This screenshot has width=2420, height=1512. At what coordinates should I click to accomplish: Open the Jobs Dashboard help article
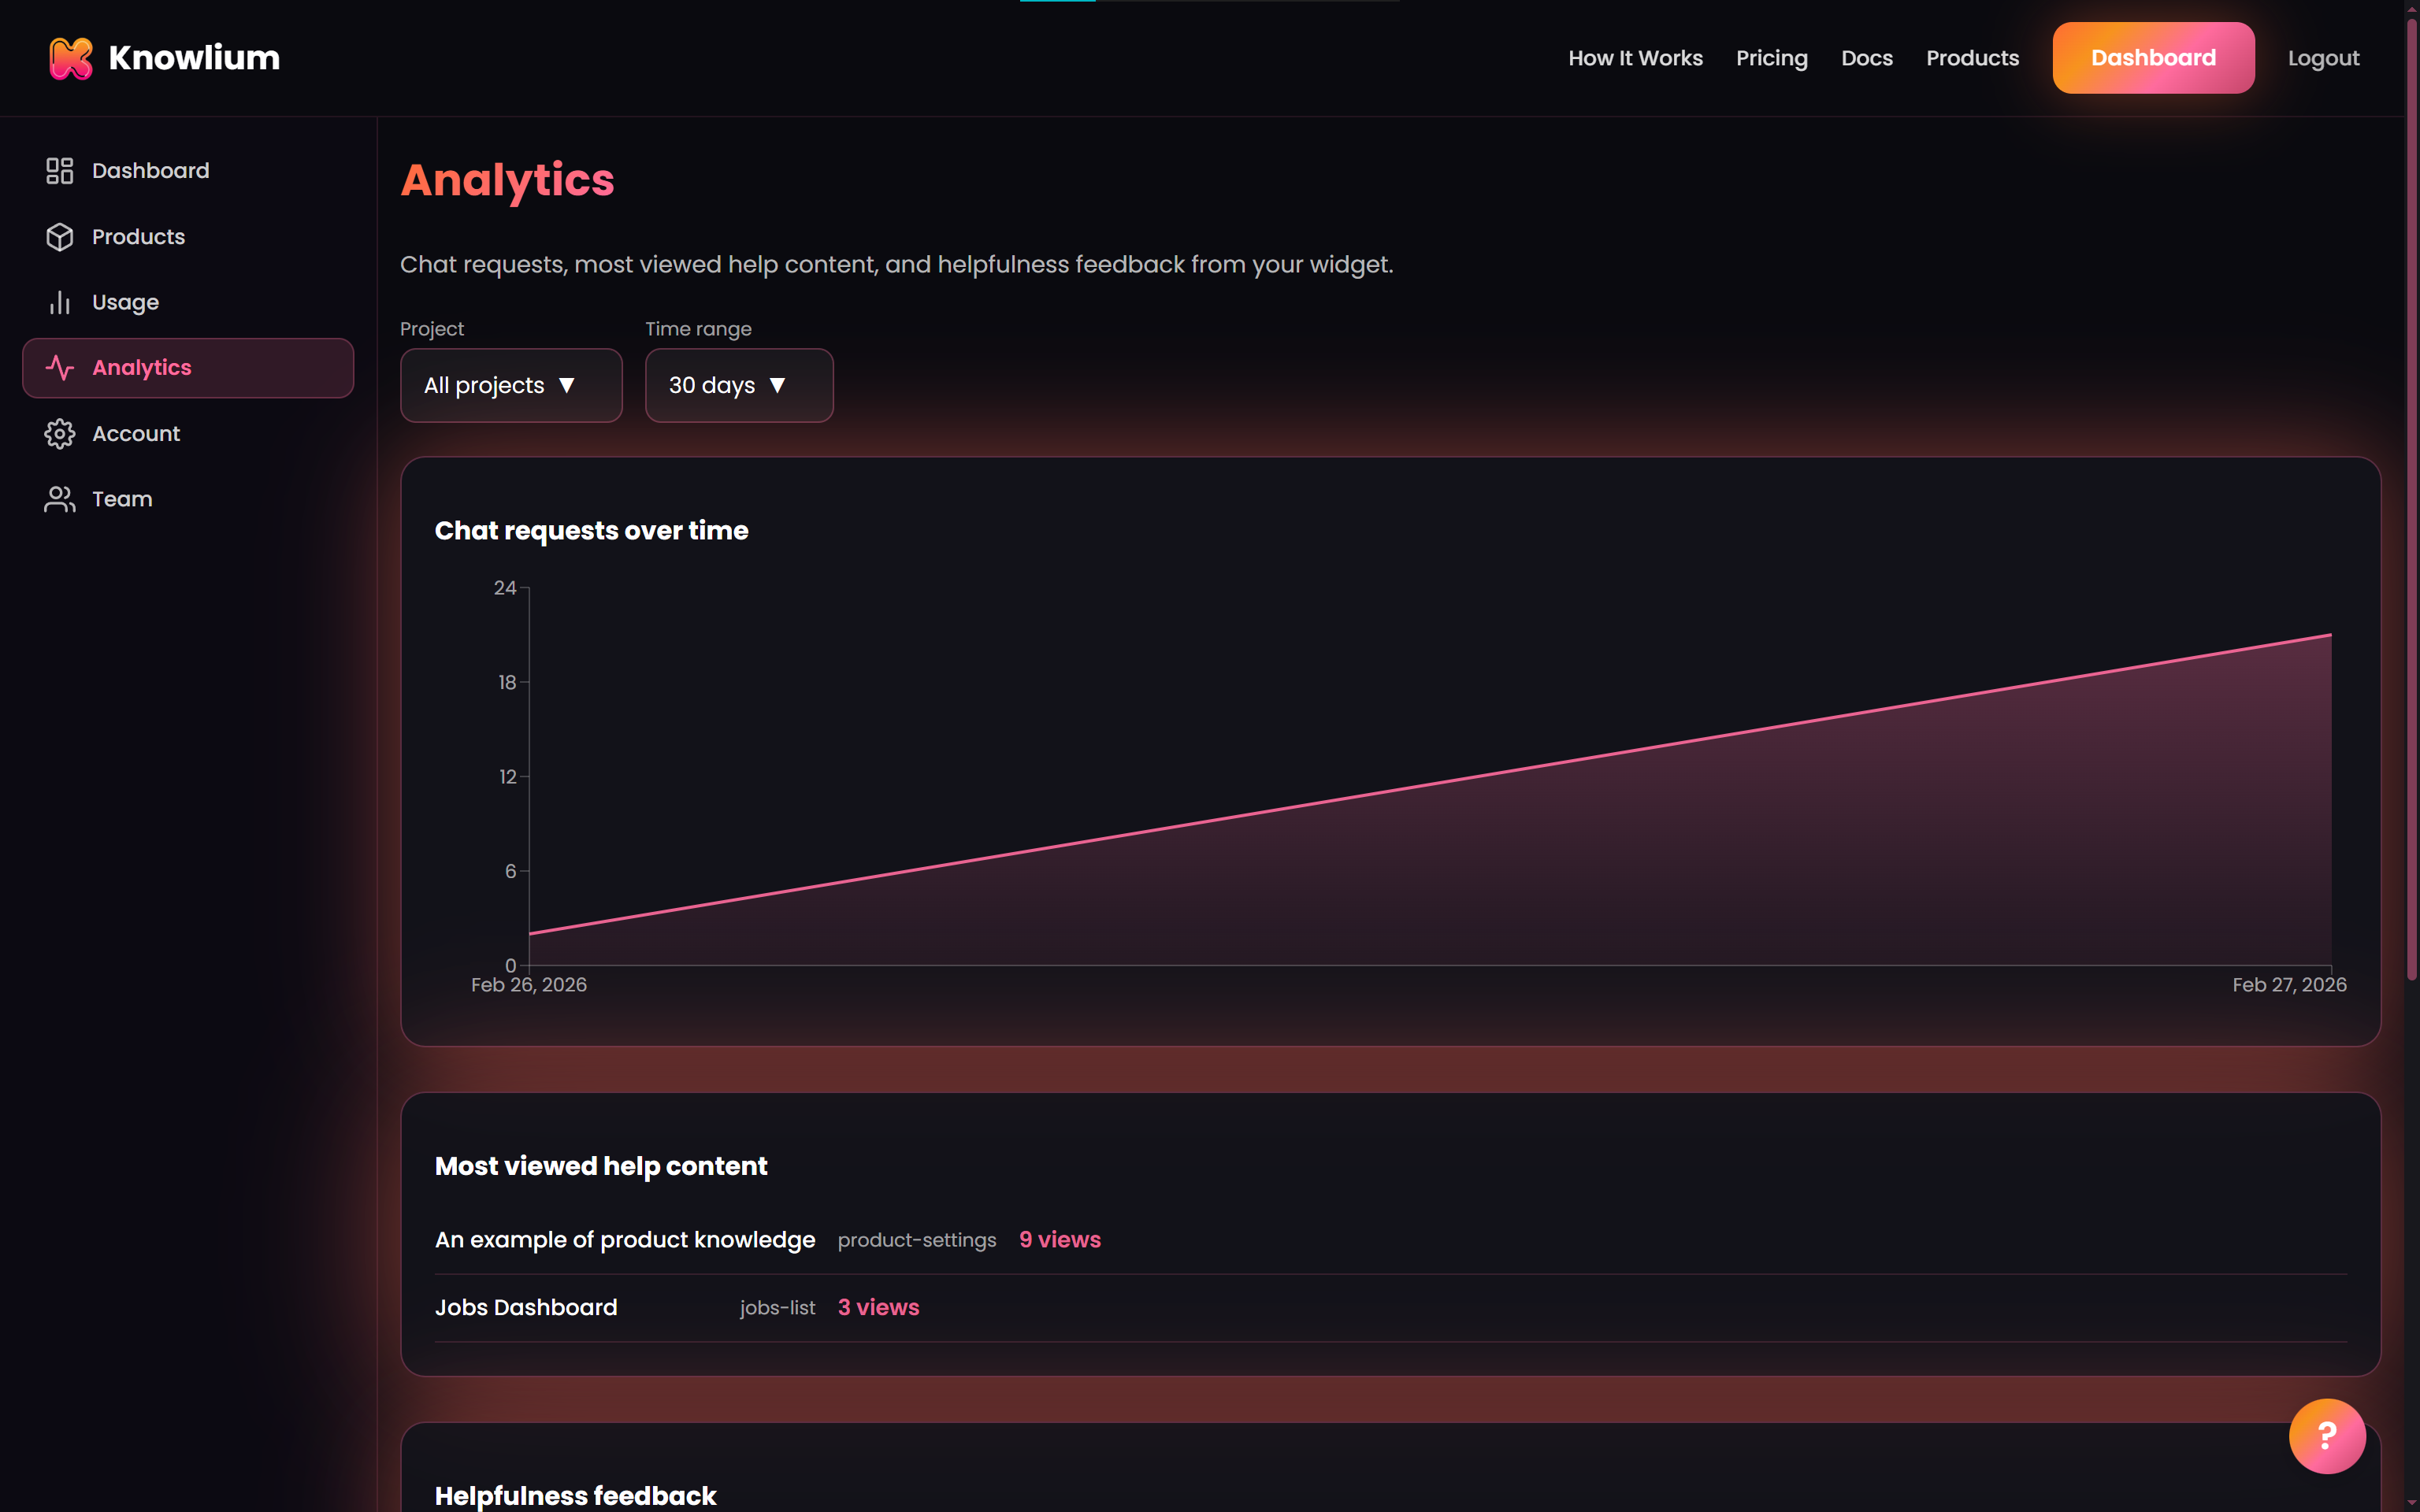pos(525,1307)
